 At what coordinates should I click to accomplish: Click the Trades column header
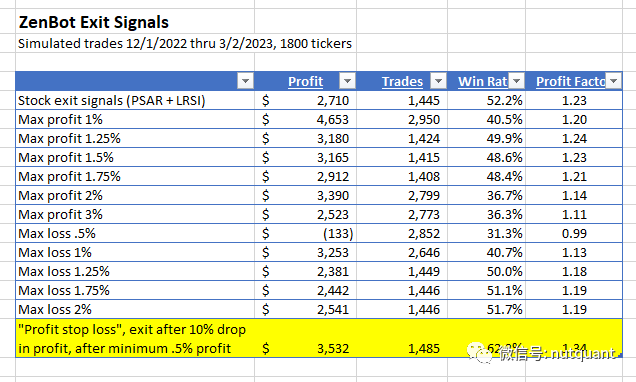pyautogui.click(x=402, y=82)
